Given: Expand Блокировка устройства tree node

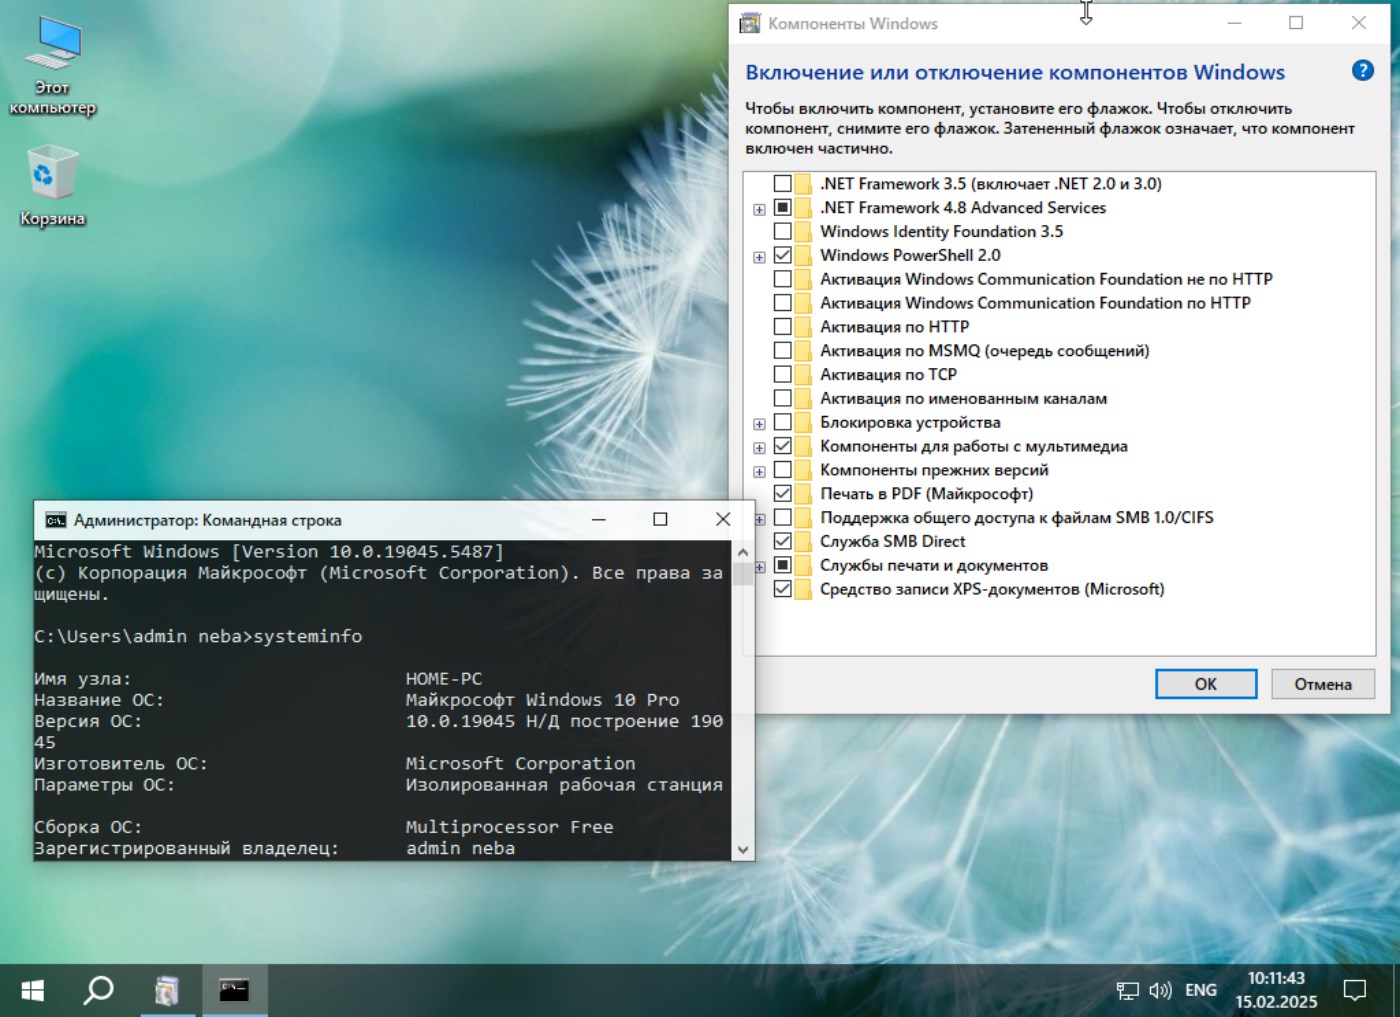Looking at the screenshot, I should point(759,424).
